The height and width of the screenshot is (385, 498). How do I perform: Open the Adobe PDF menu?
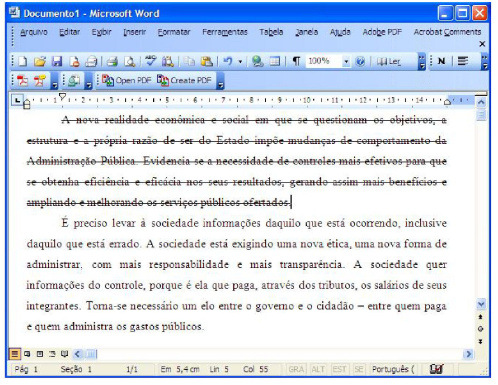coord(382,32)
